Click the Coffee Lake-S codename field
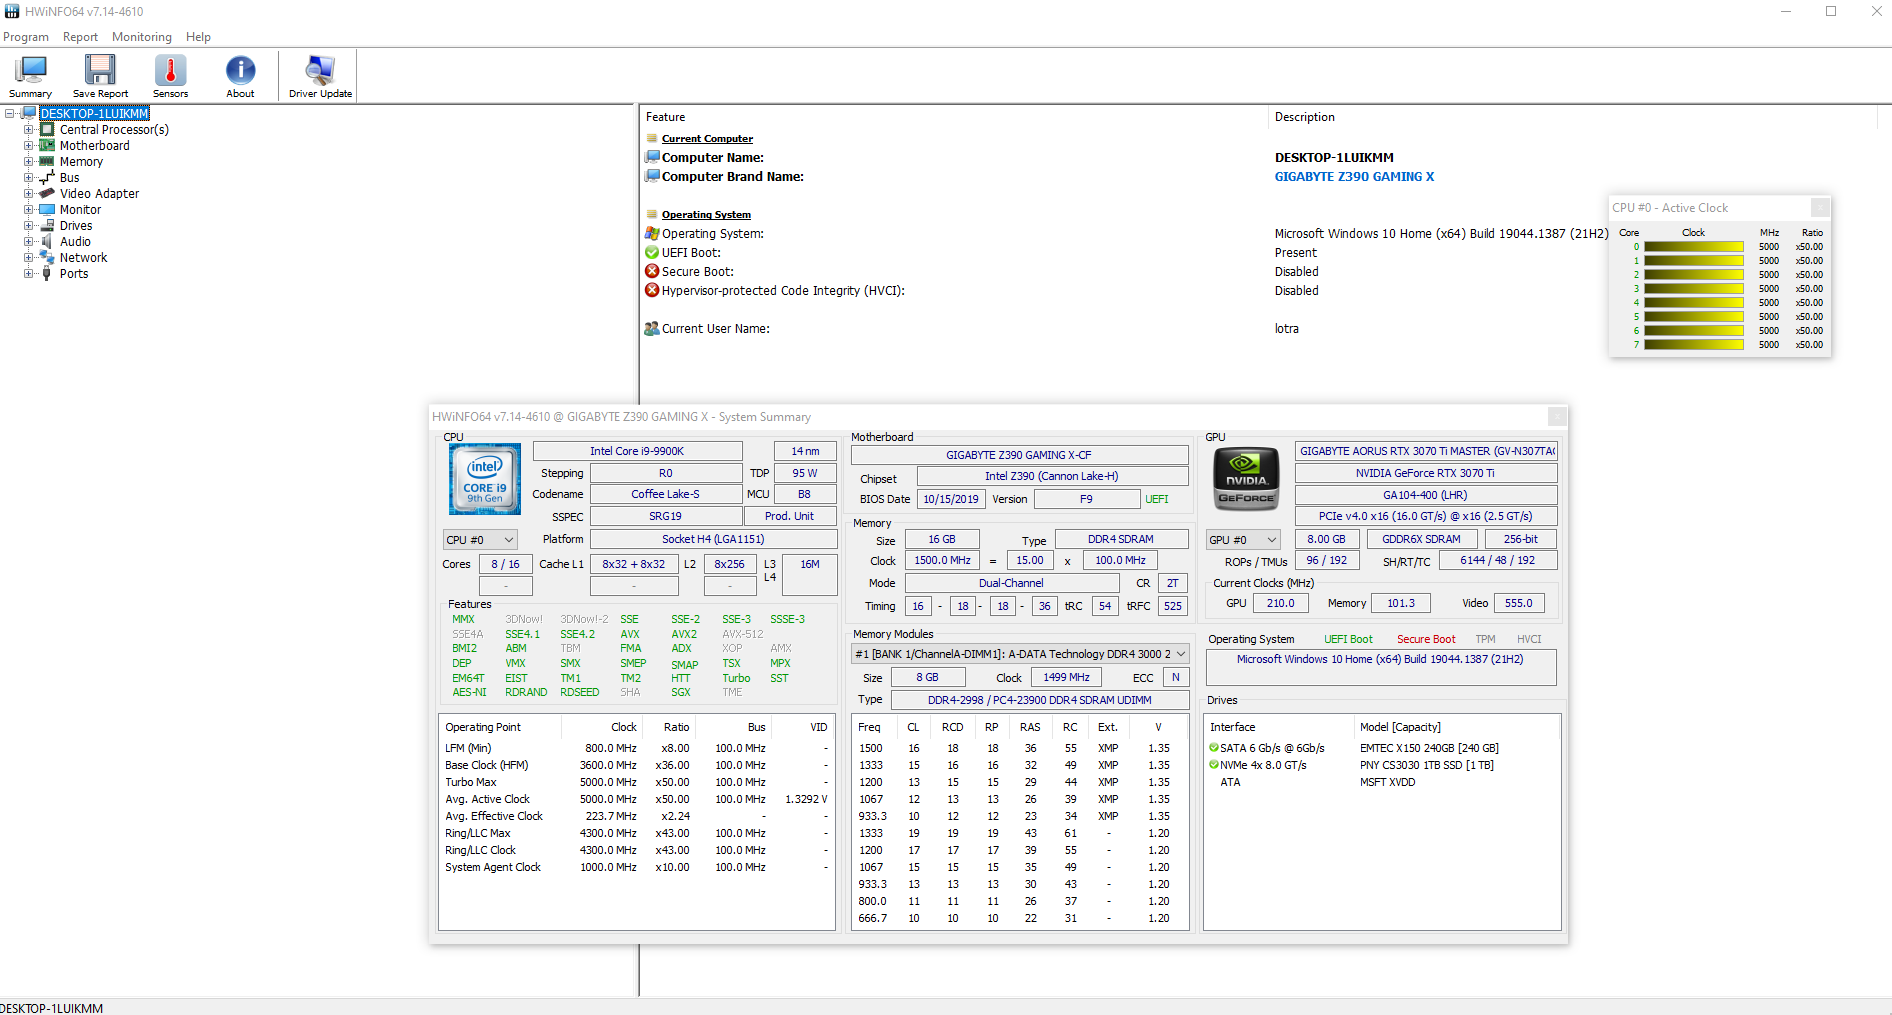1892x1015 pixels. click(x=665, y=494)
